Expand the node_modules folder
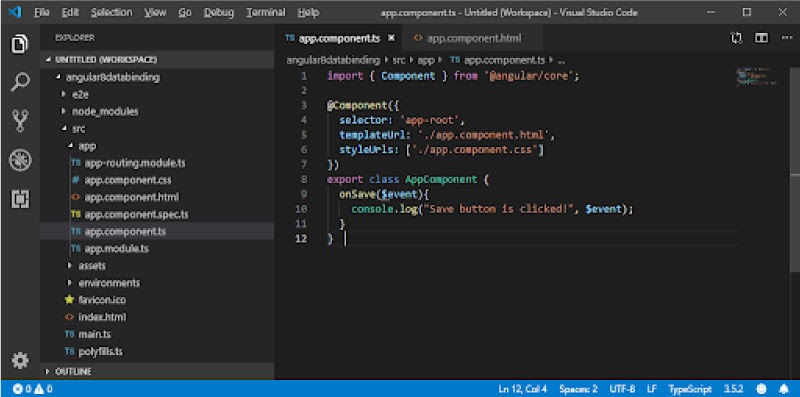 click(64, 111)
